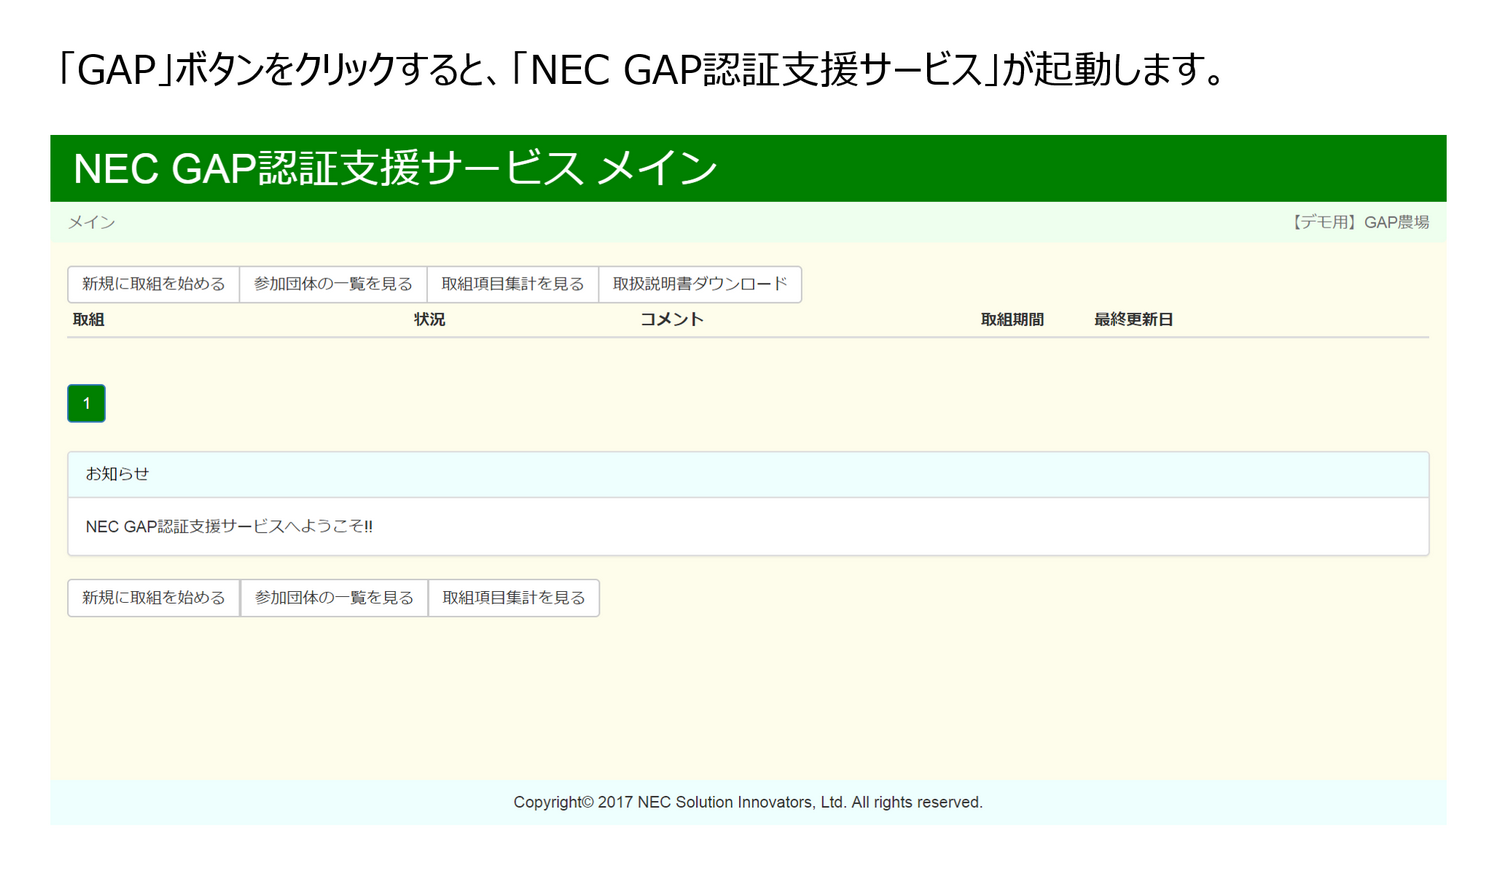Viewport: 1500px width, 874px height.
Task: Click the メイン breadcrumb text
Action: pos(91,222)
